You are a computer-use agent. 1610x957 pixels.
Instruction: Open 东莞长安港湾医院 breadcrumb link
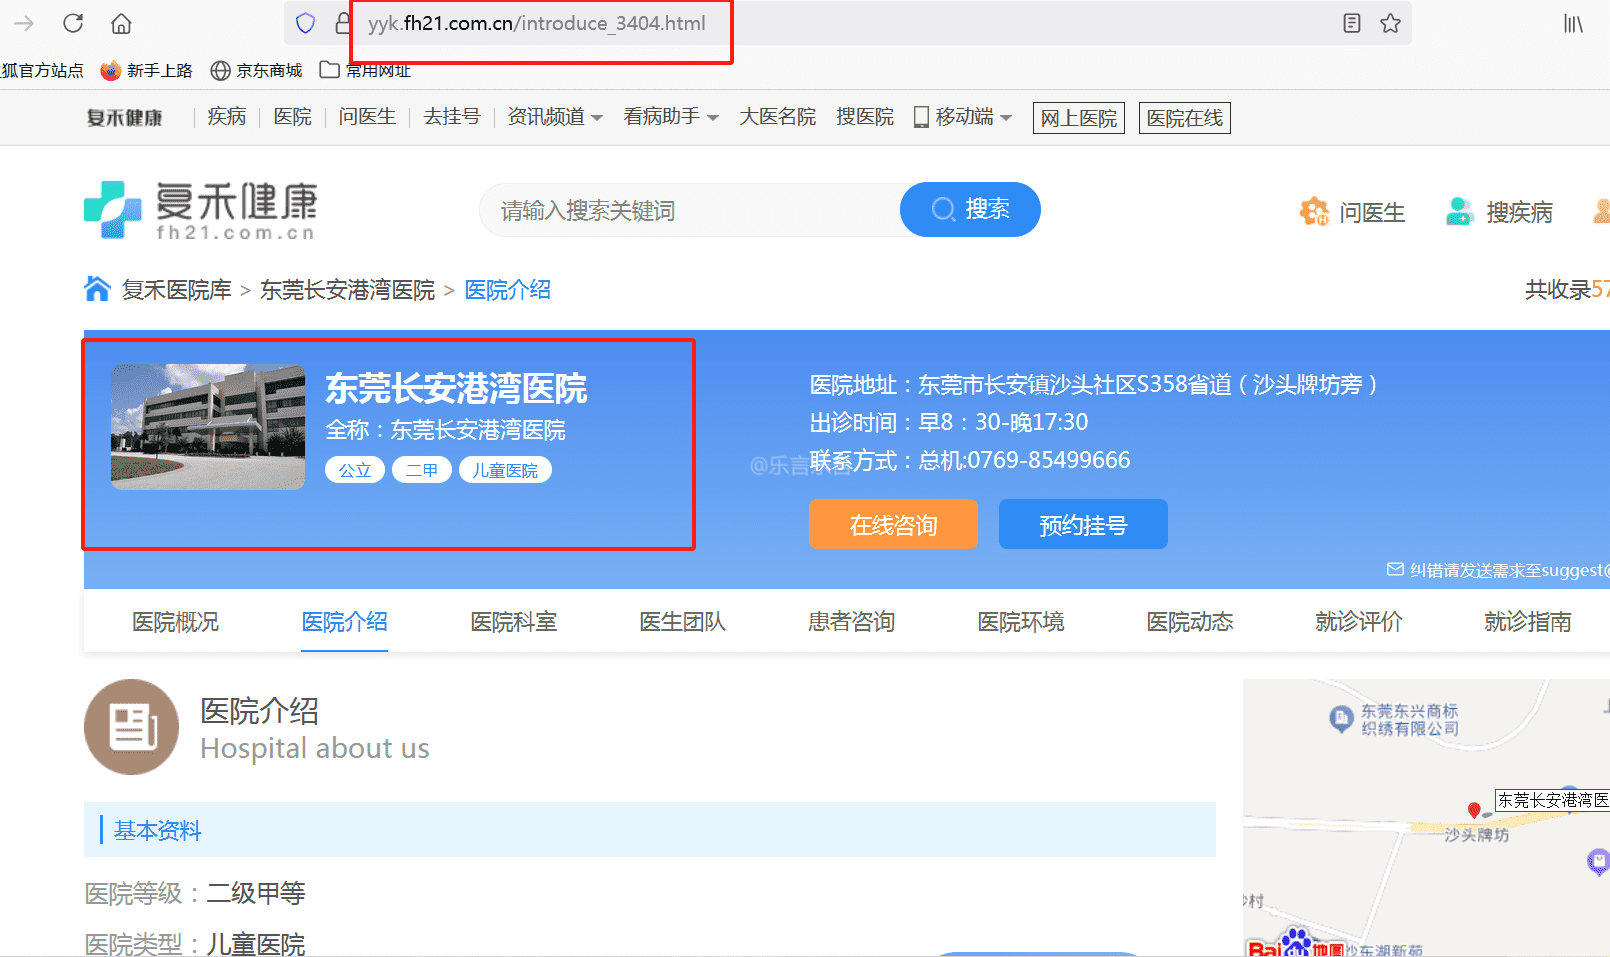pos(348,290)
